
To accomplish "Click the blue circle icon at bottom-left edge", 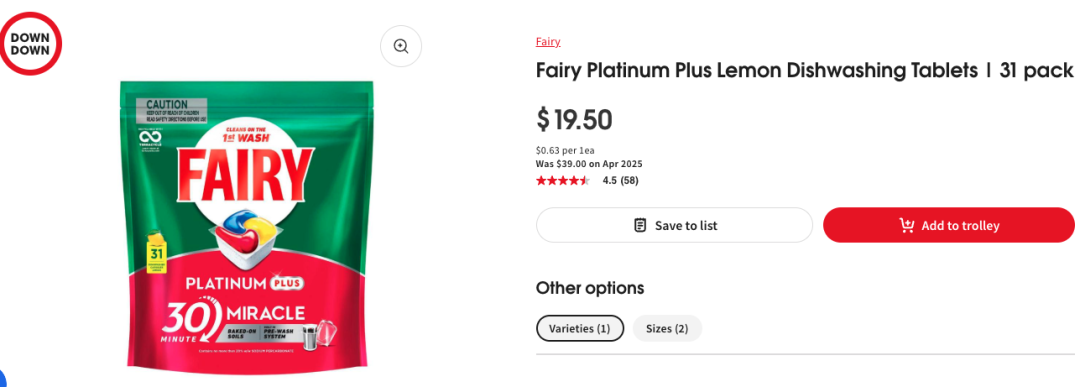I will point(2,377).
